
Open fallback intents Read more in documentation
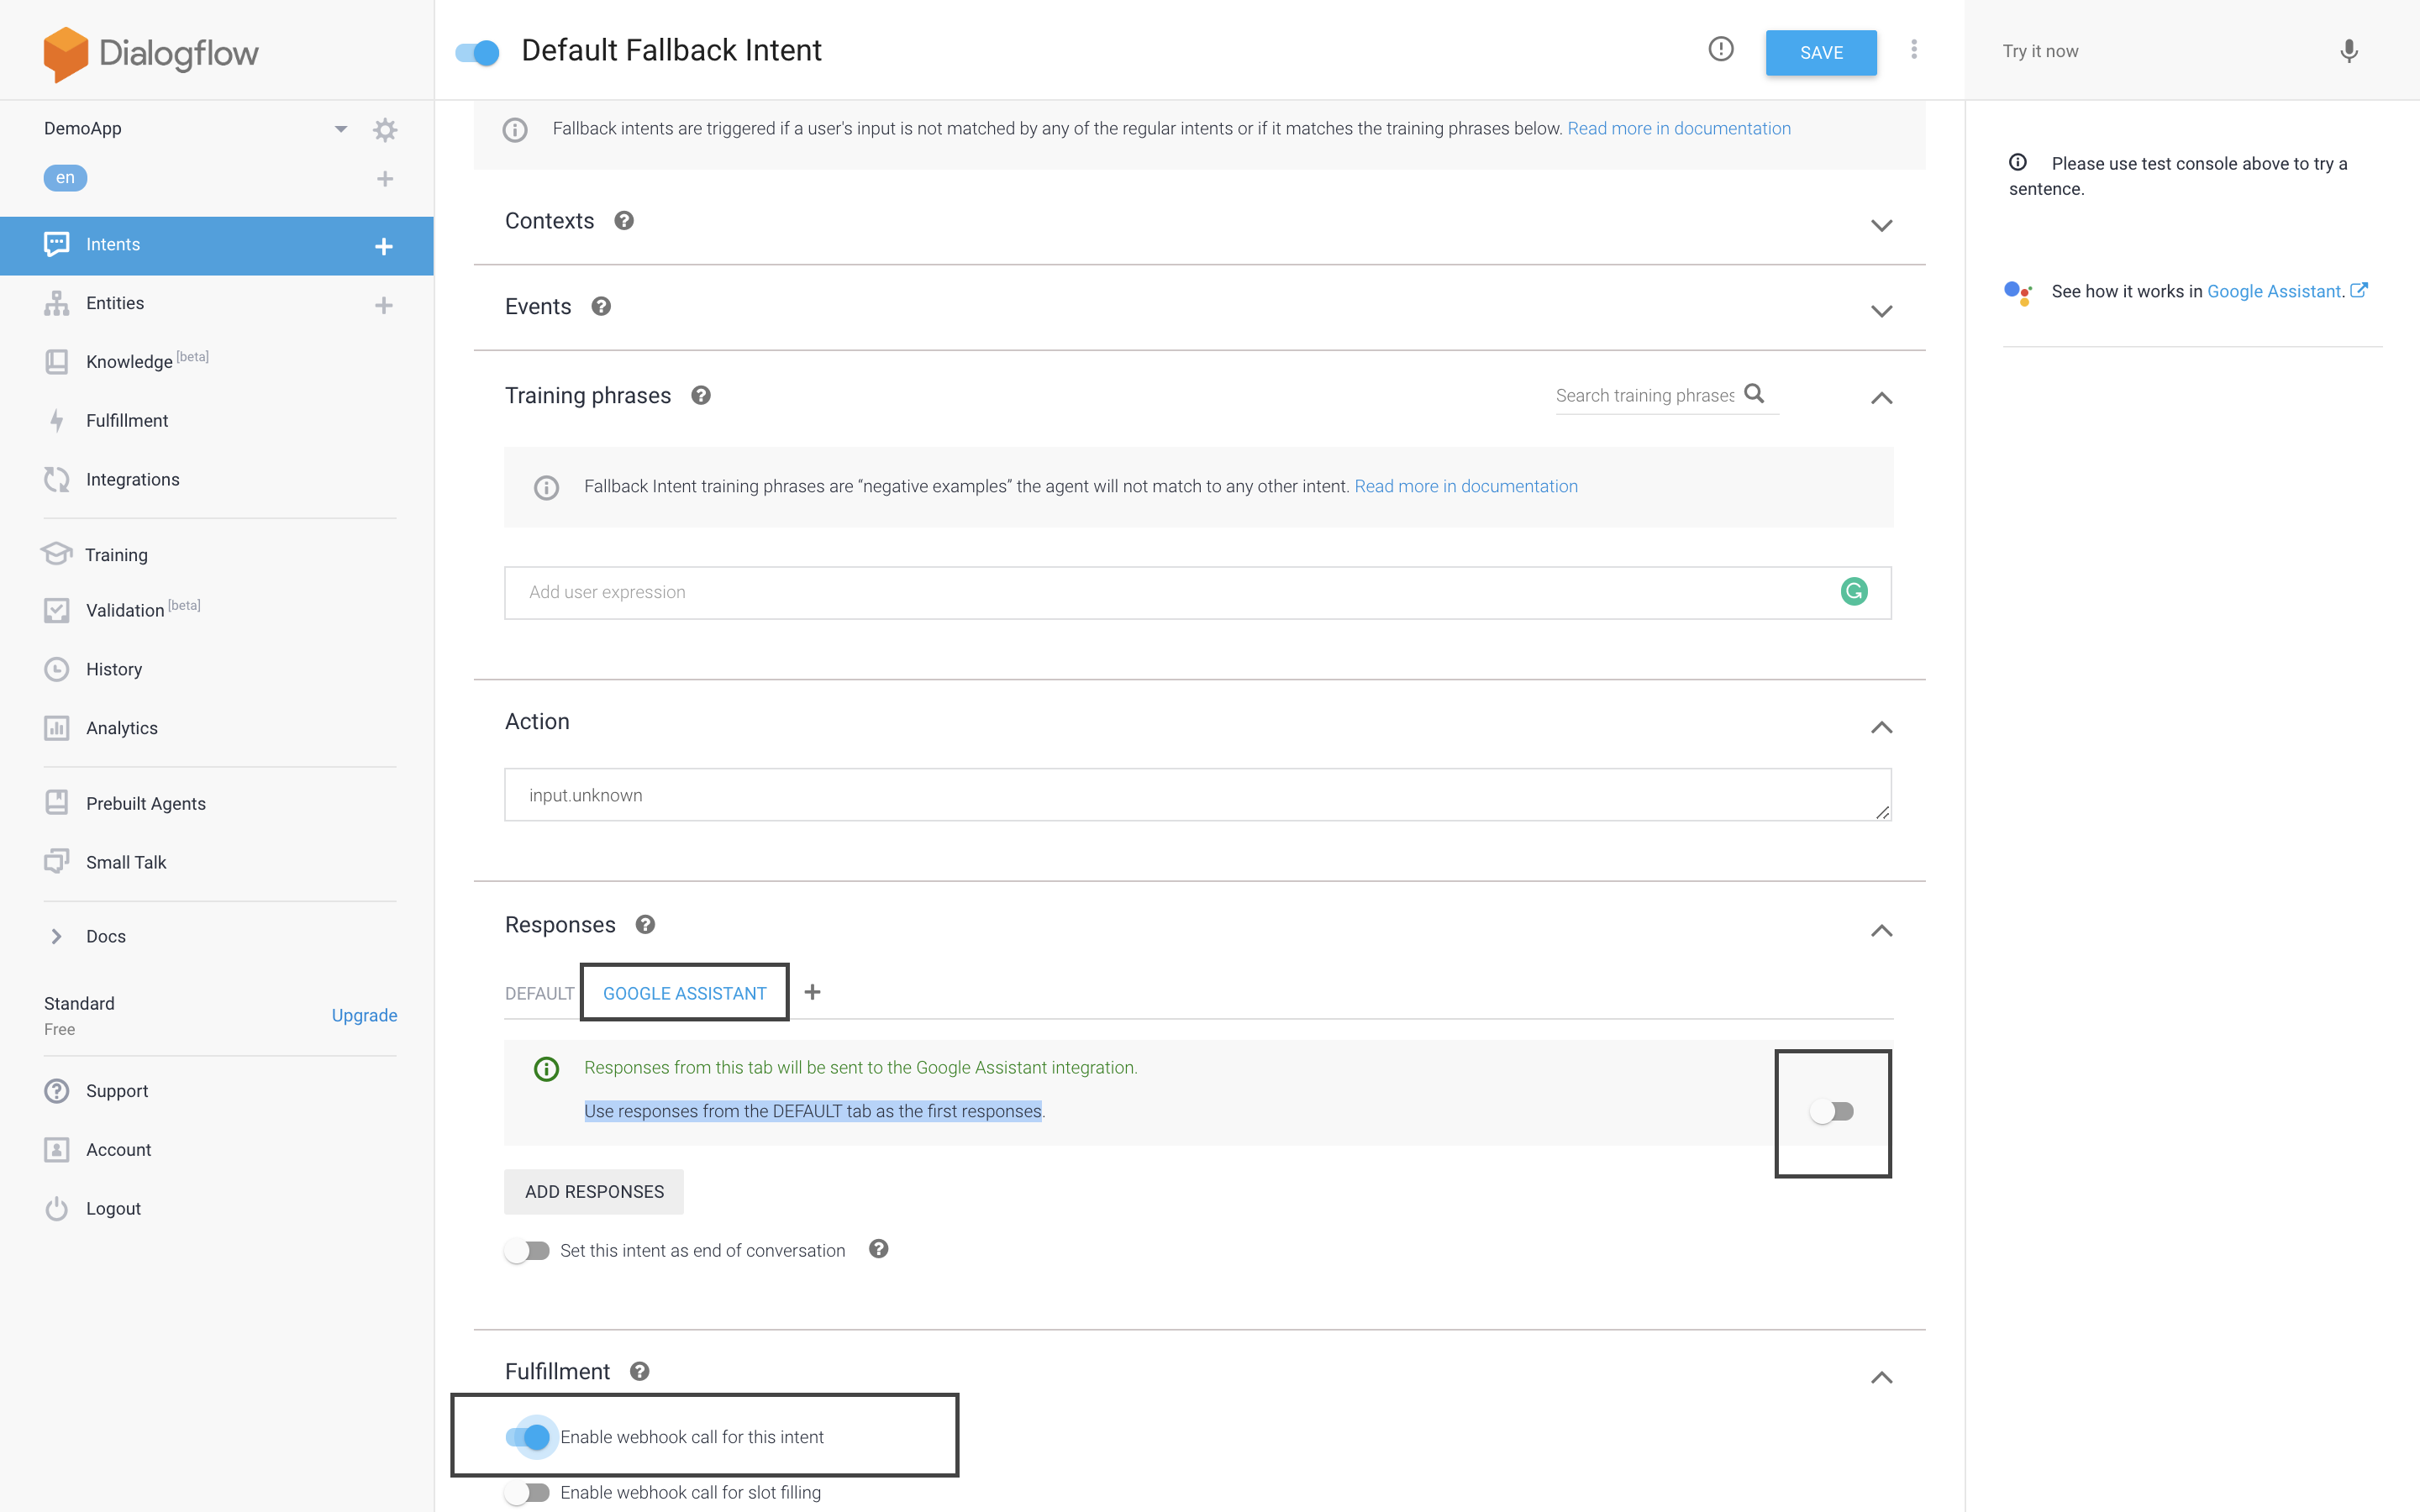(x=1679, y=128)
